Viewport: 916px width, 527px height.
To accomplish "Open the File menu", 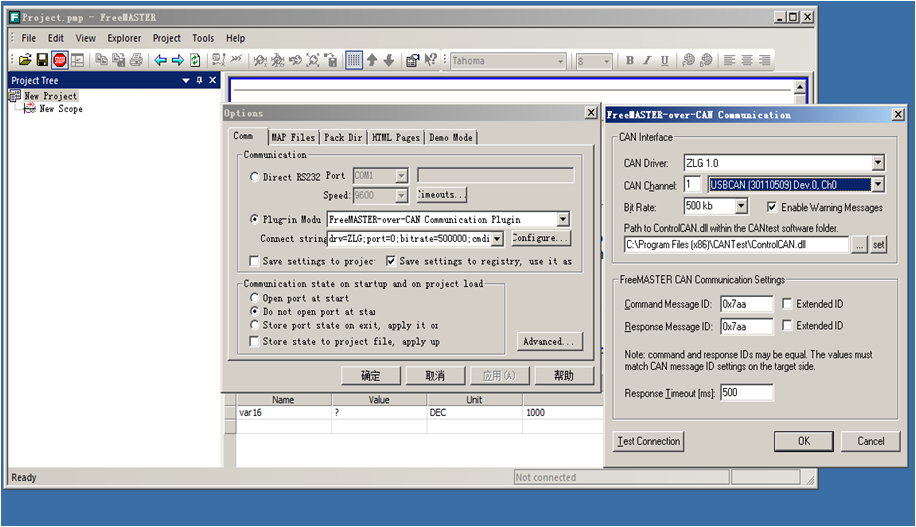I will point(29,38).
